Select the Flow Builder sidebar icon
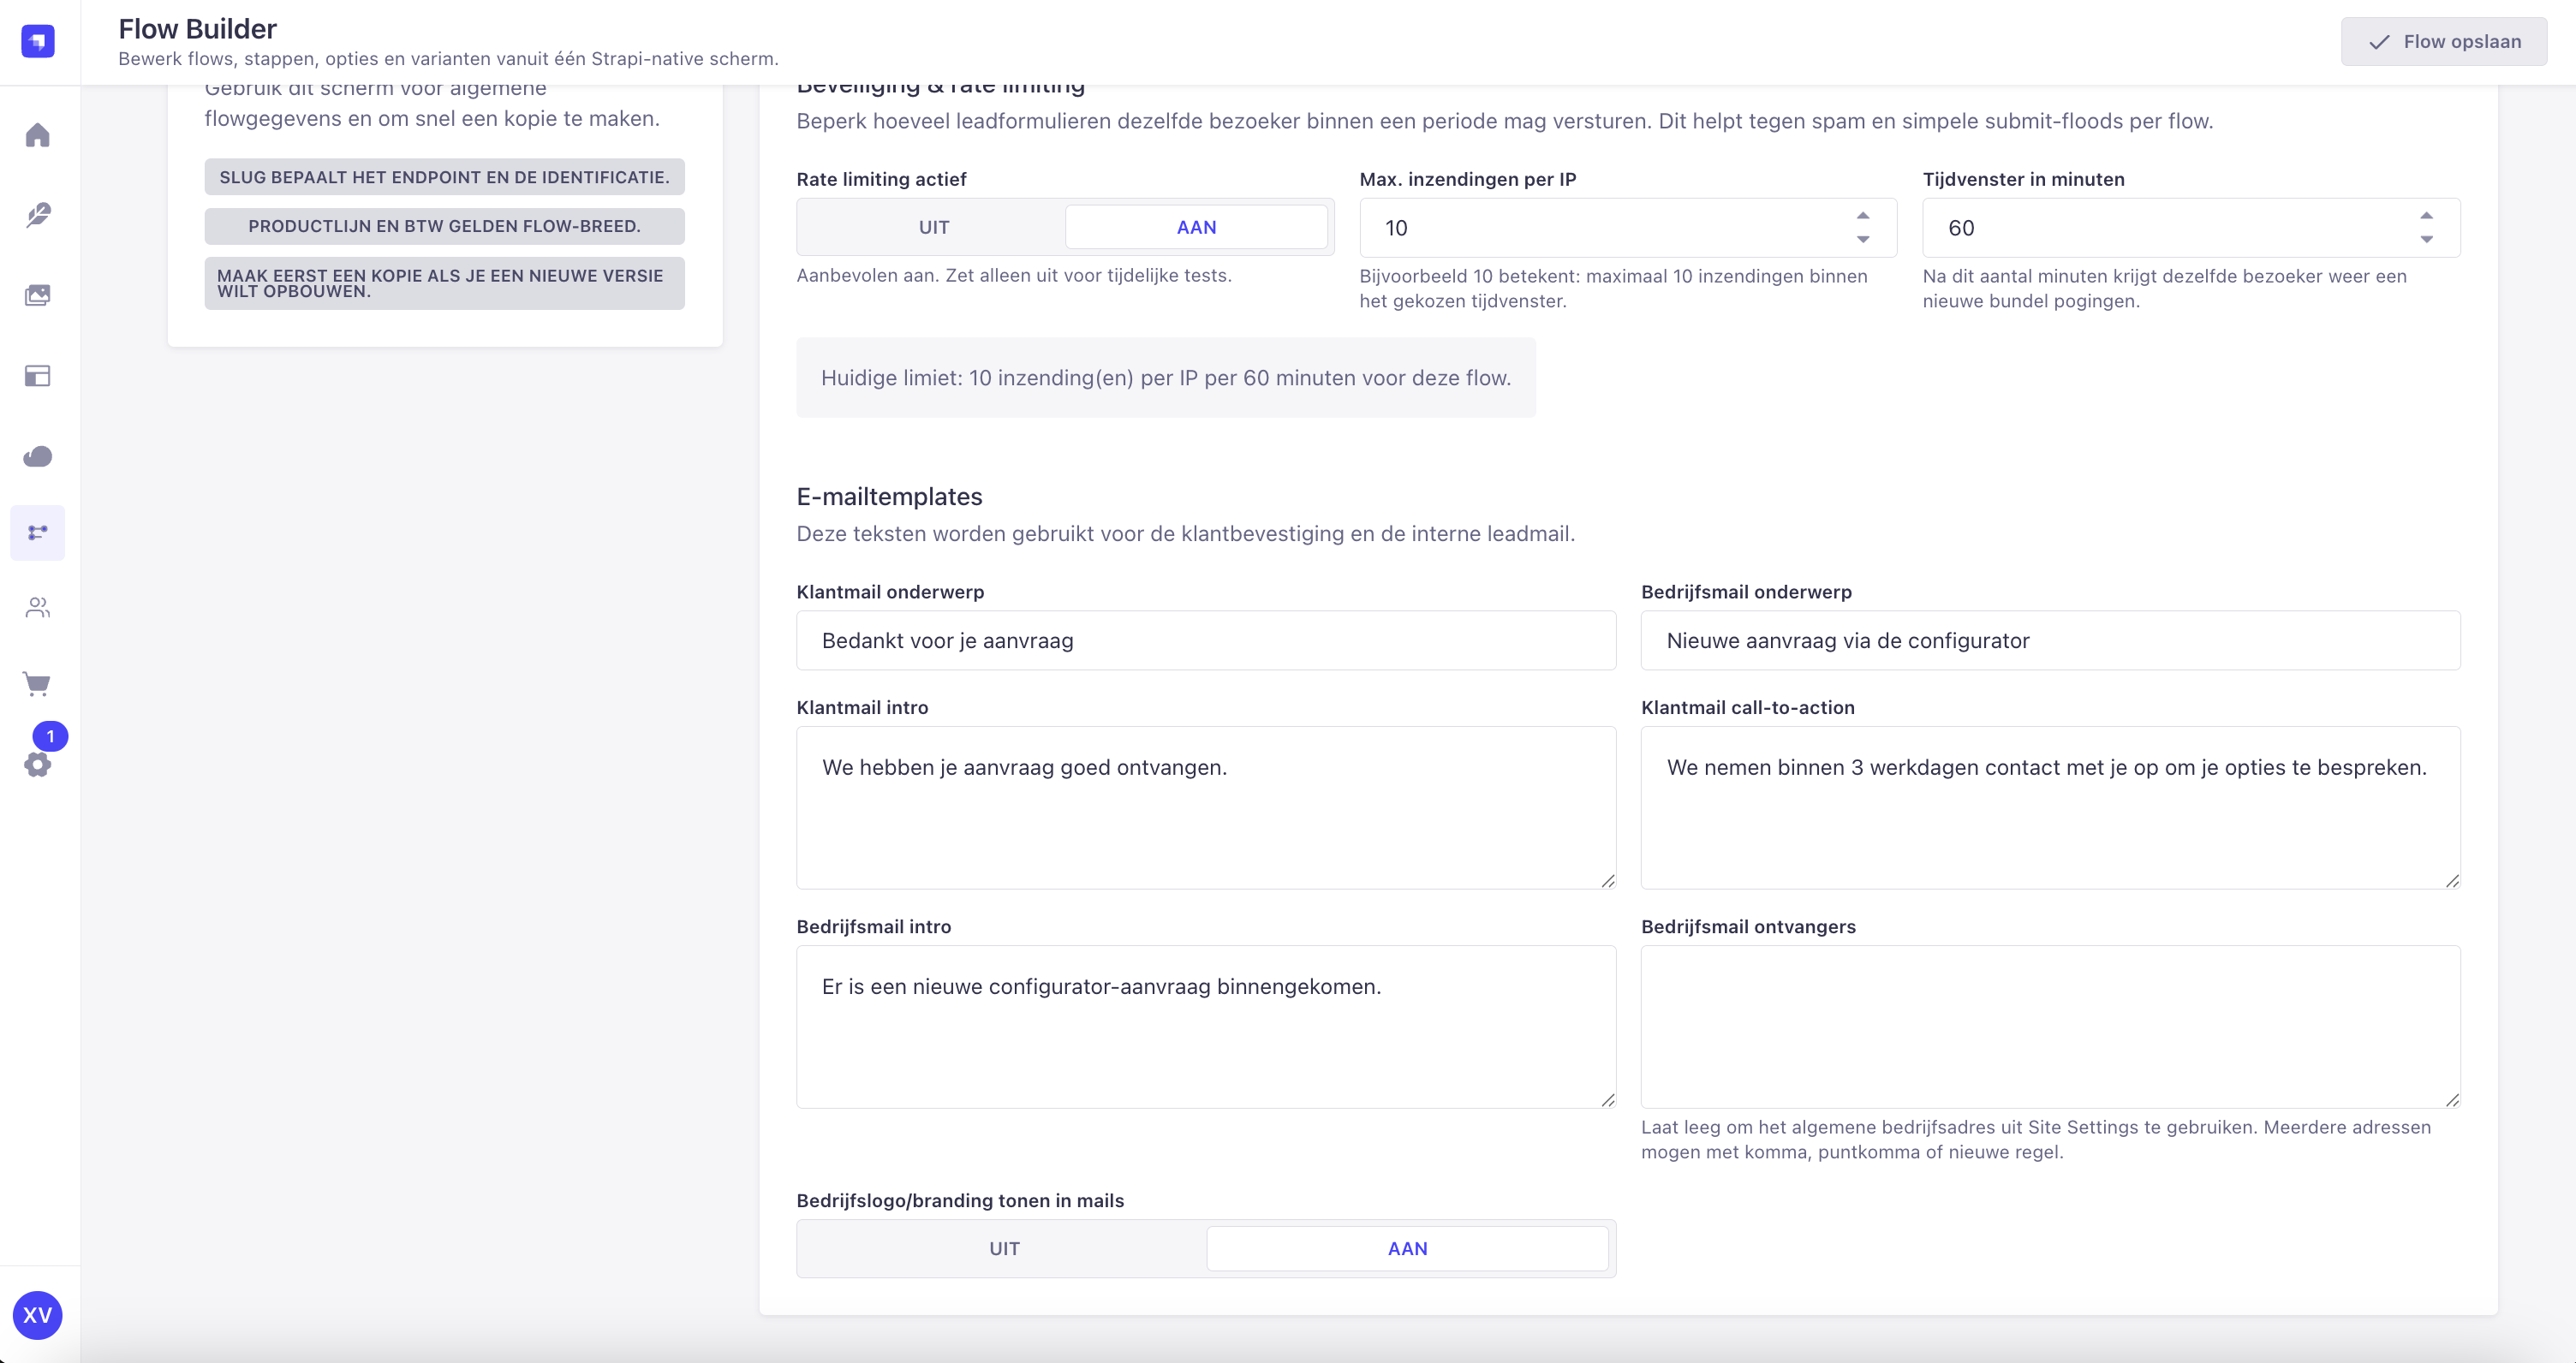 click(38, 532)
